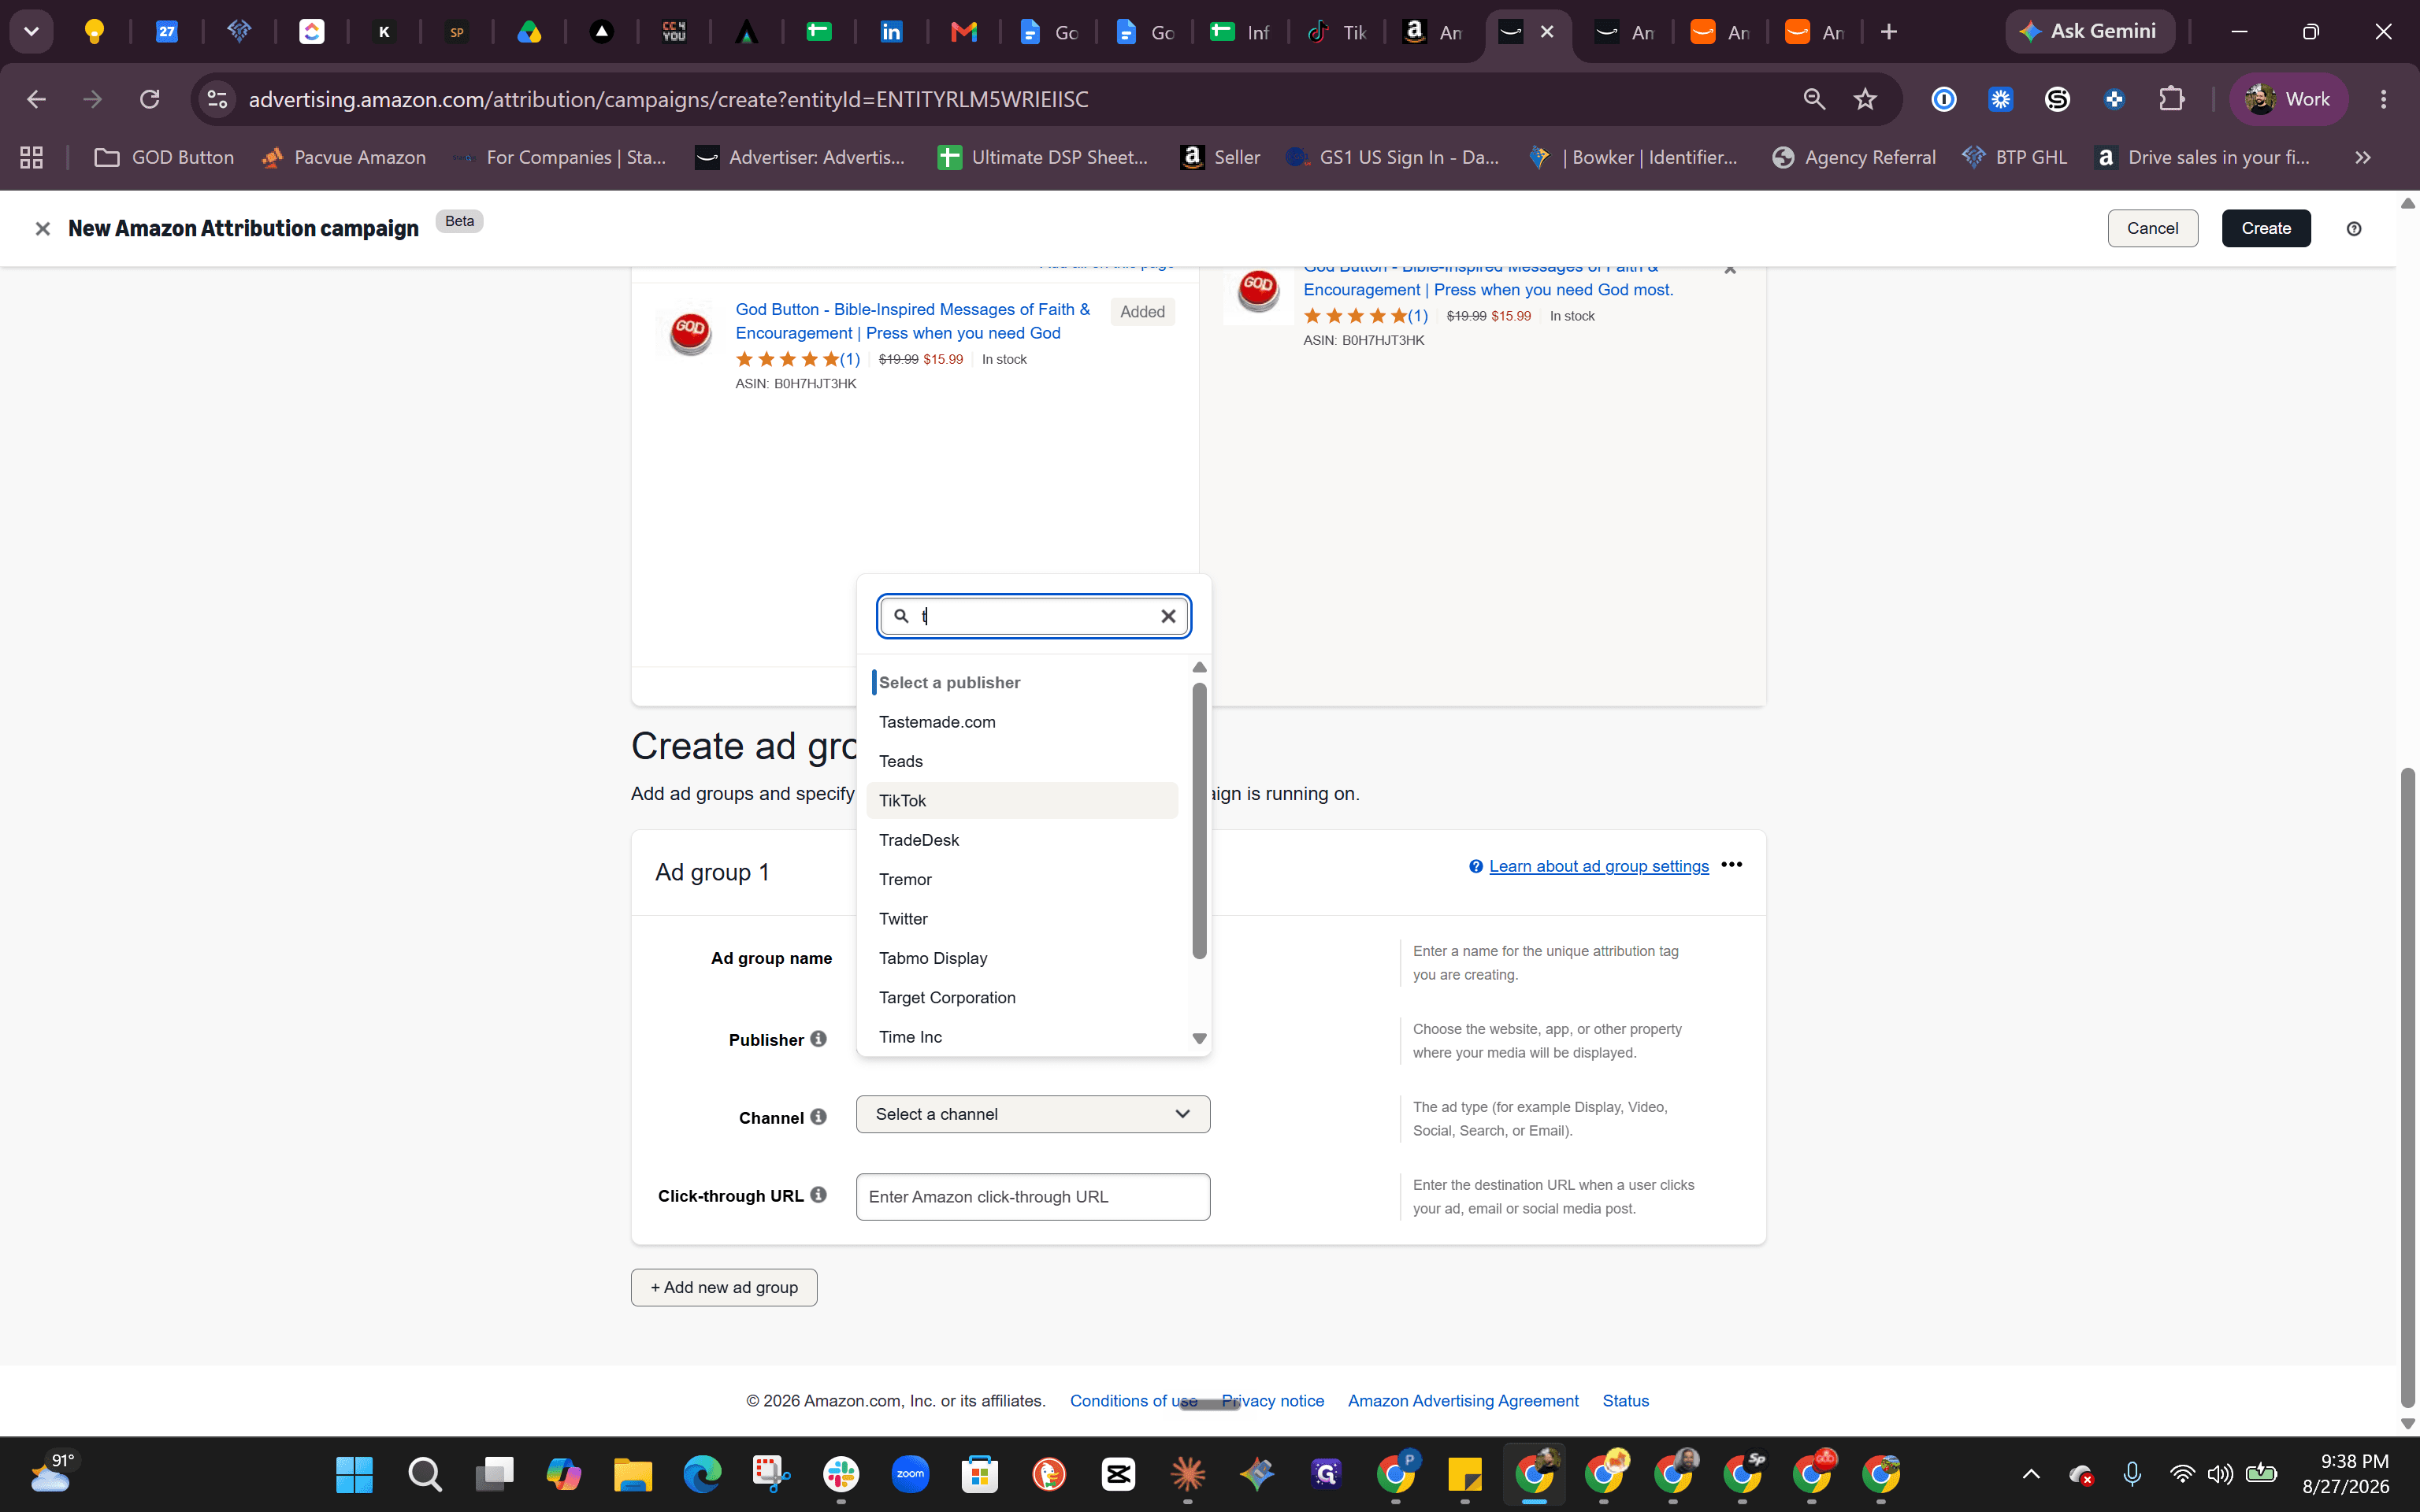Switch to the Gmail tab
2420x1512 pixels.
(x=963, y=32)
